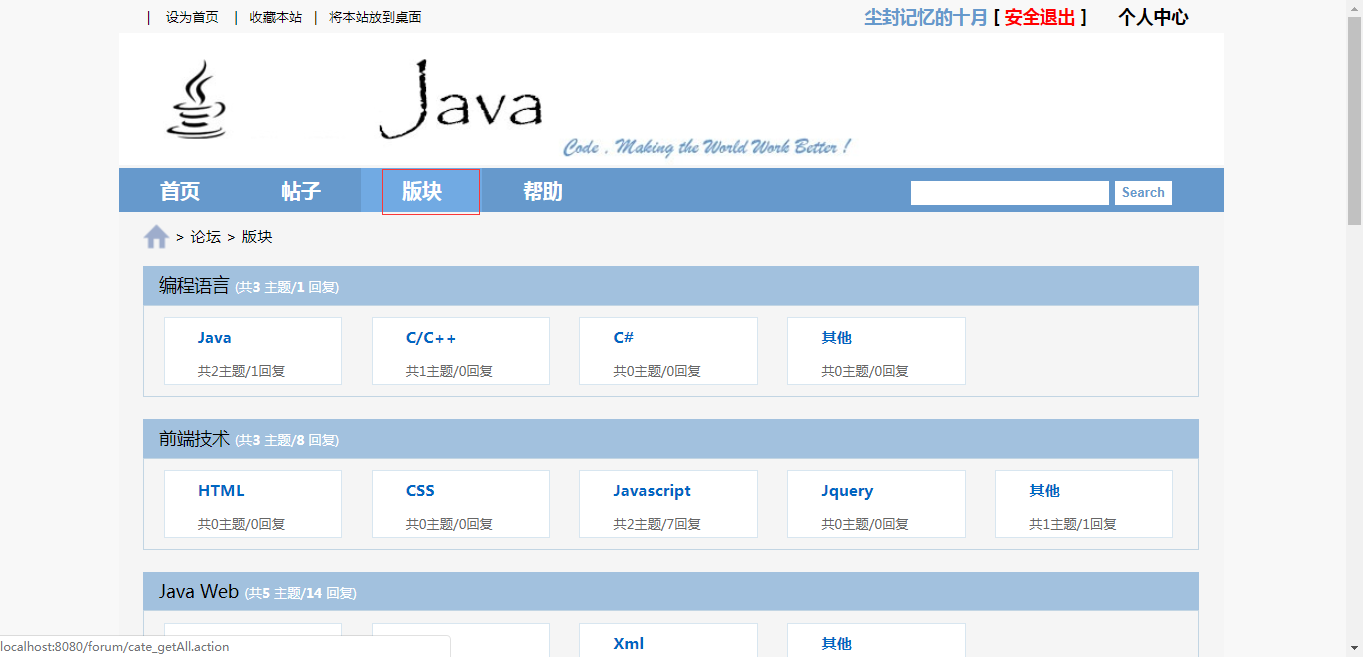Viewport: 1363px width, 657px height.
Task: Click the home breadcrumb icon
Action: [156, 237]
